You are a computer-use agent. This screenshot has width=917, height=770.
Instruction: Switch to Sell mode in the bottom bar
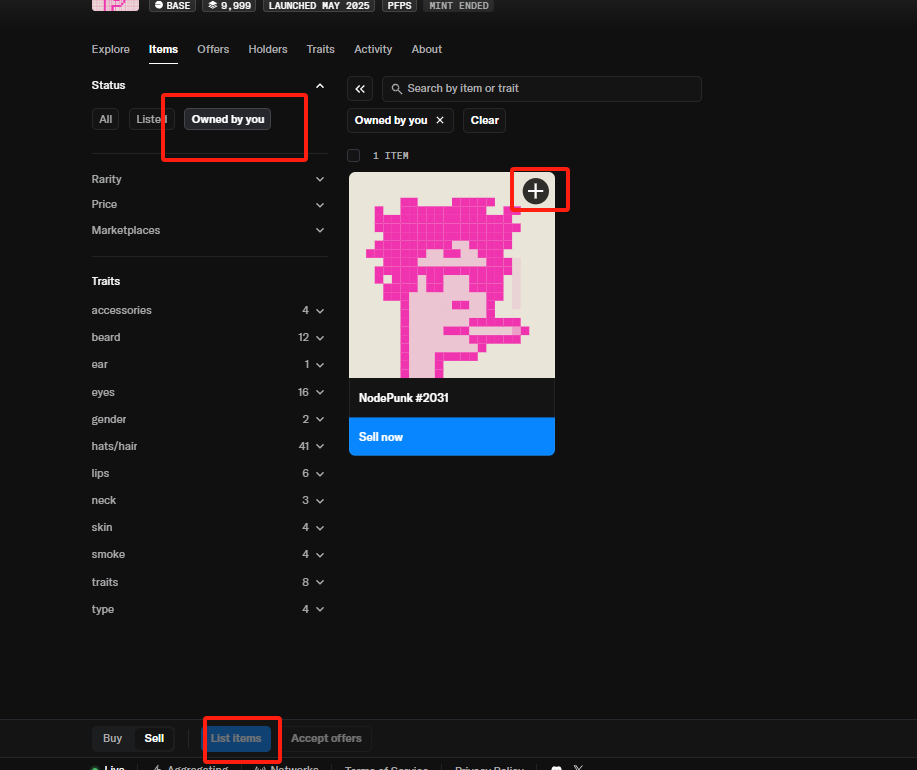[154, 738]
